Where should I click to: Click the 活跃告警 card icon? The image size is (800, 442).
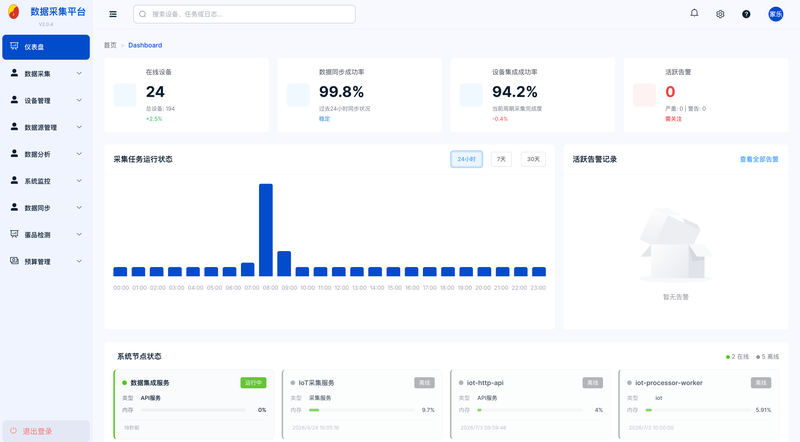[644, 95]
